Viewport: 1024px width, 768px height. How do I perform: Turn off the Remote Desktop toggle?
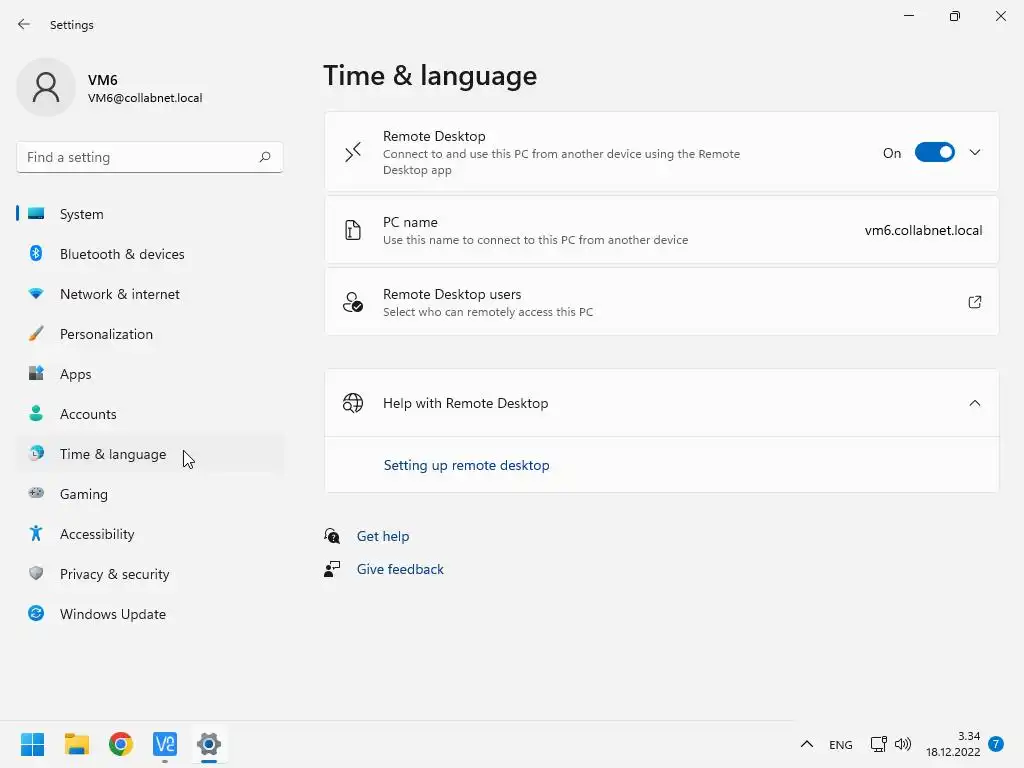935,153
